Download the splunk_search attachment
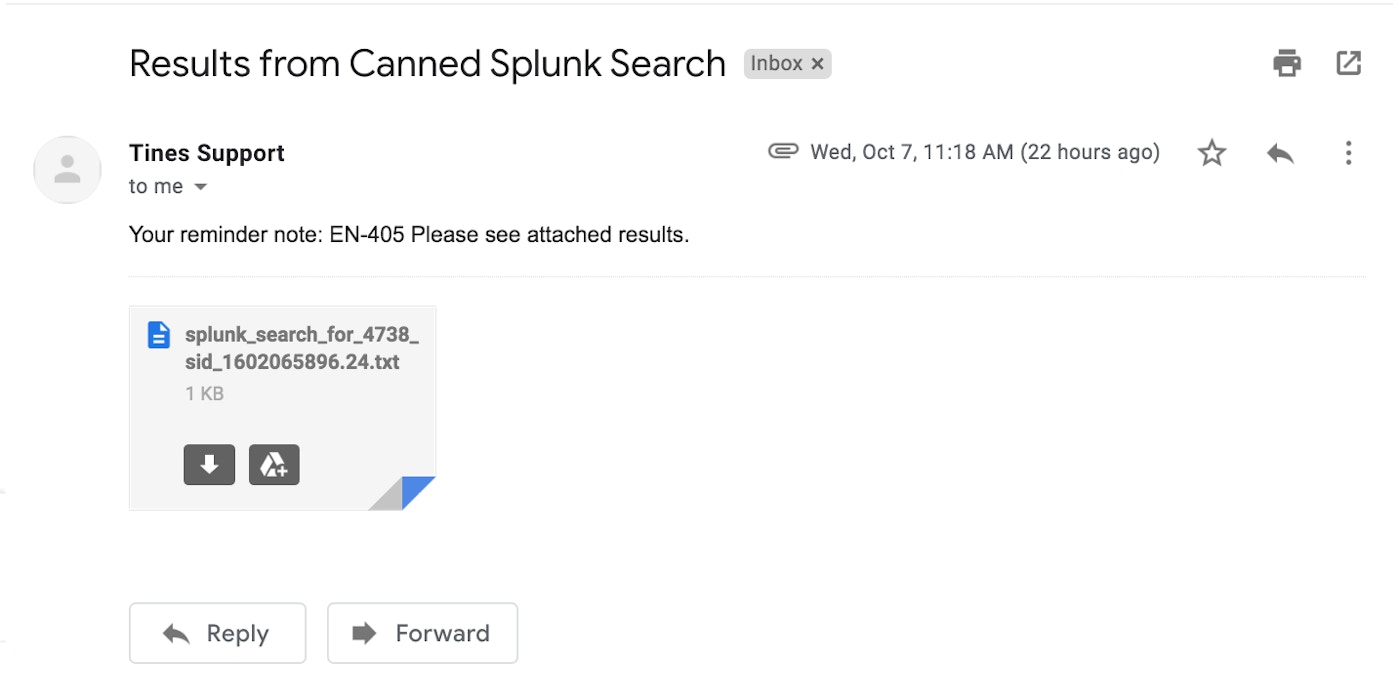The image size is (1400, 700). click(x=209, y=464)
